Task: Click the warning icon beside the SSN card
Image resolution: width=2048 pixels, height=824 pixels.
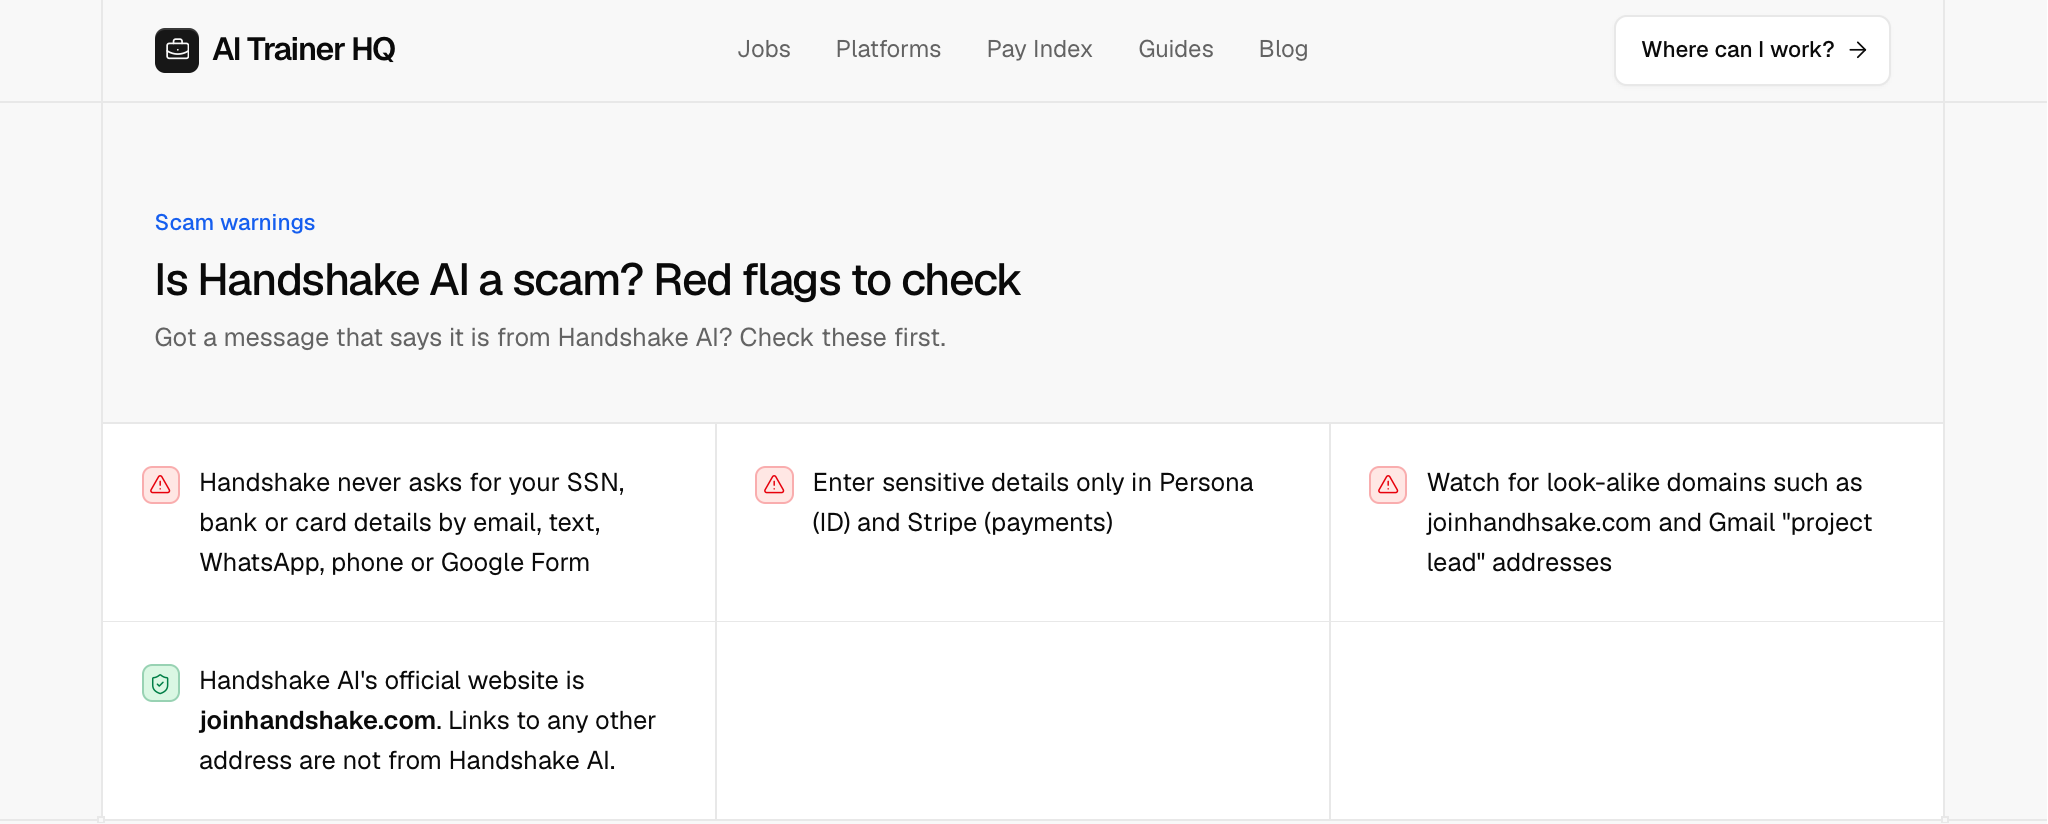Action: 161,485
